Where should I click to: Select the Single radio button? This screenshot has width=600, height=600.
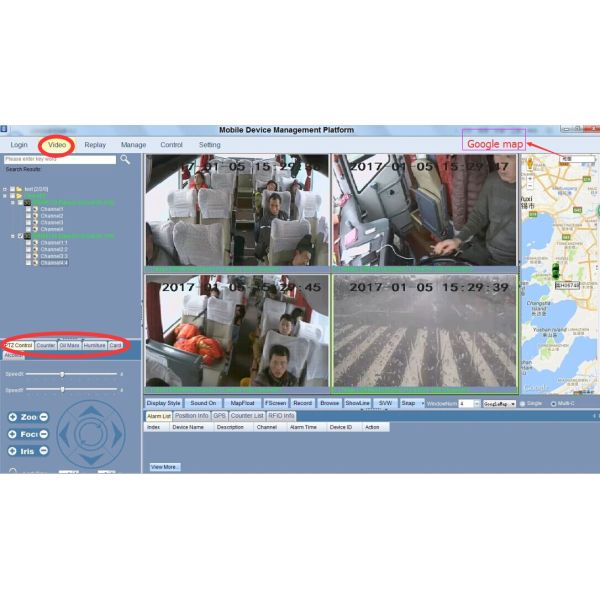[523, 403]
